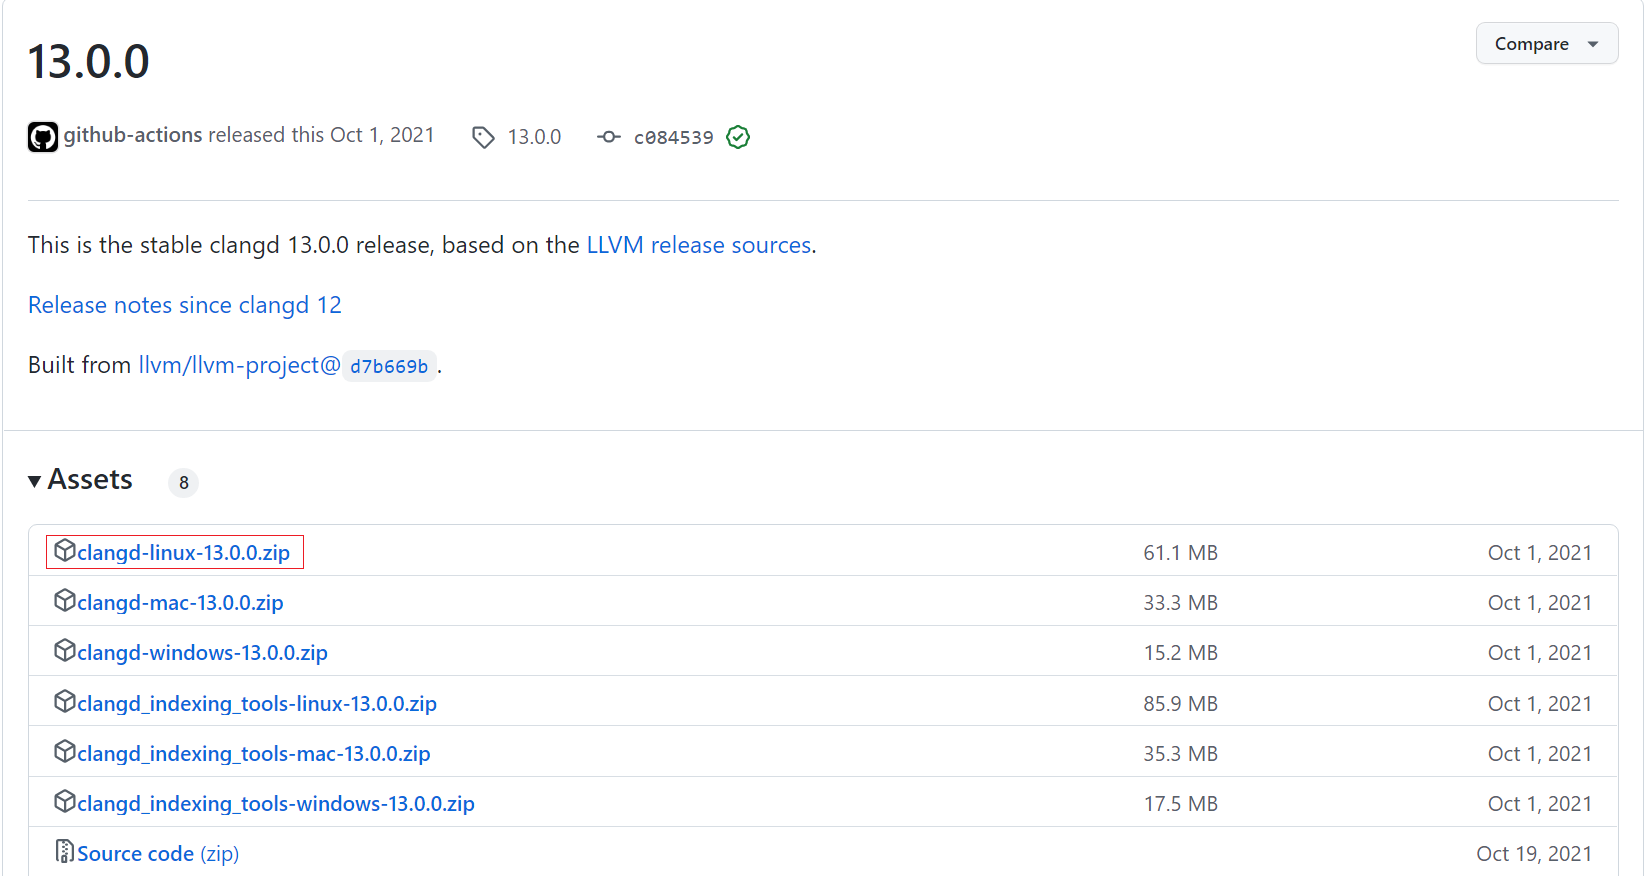The image size is (1645, 876).
Task: Open commit c084539 link
Action: pos(673,137)
